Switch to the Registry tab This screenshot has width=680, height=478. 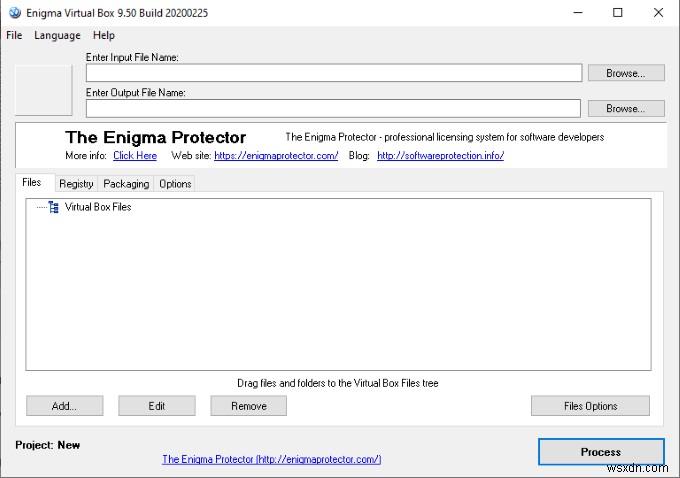(x=76, y=184)
